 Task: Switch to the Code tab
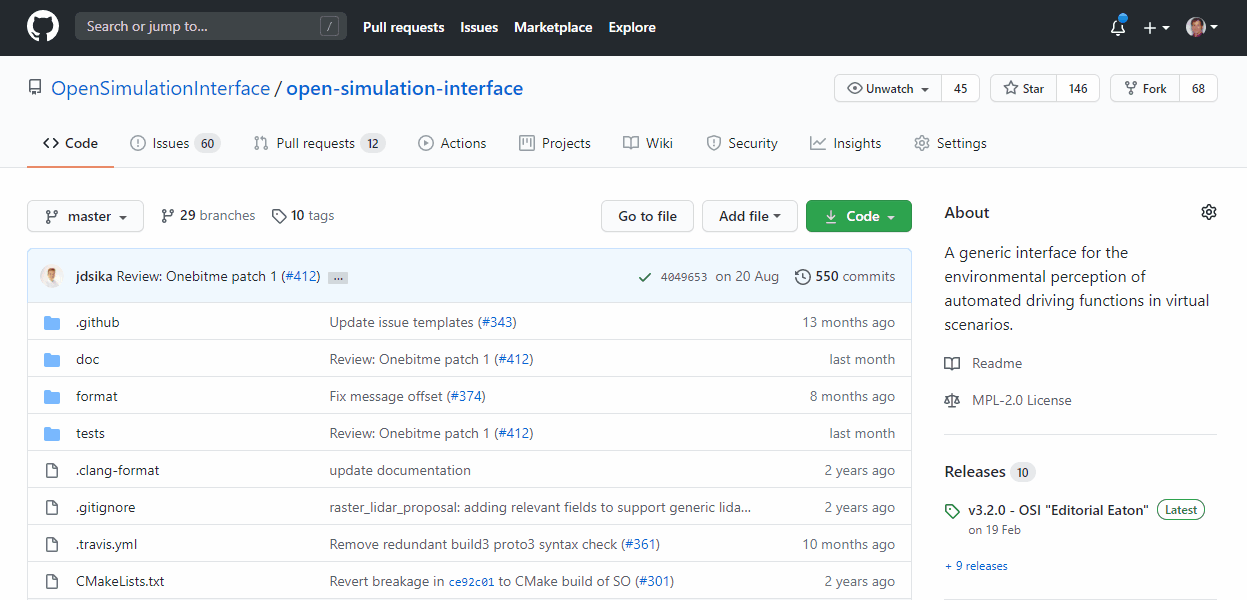70,143
